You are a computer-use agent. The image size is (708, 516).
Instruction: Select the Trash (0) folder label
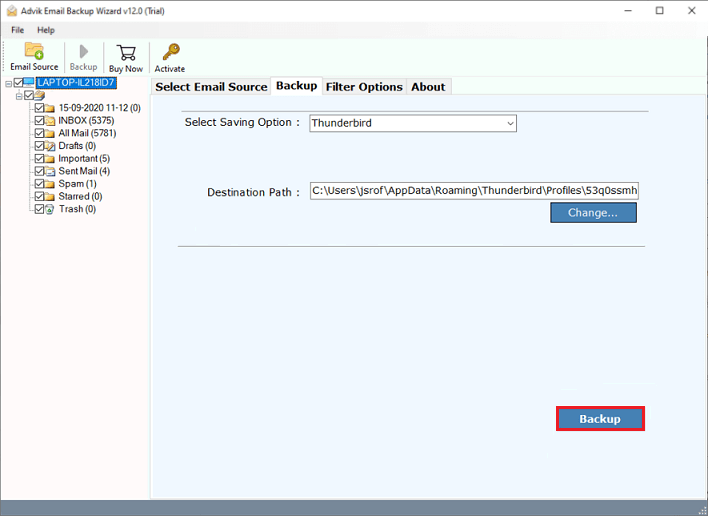point(77,209)
